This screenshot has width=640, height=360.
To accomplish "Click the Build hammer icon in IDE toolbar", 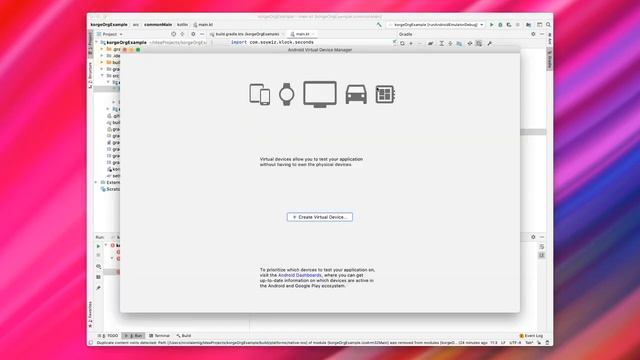I will point(379,25).
